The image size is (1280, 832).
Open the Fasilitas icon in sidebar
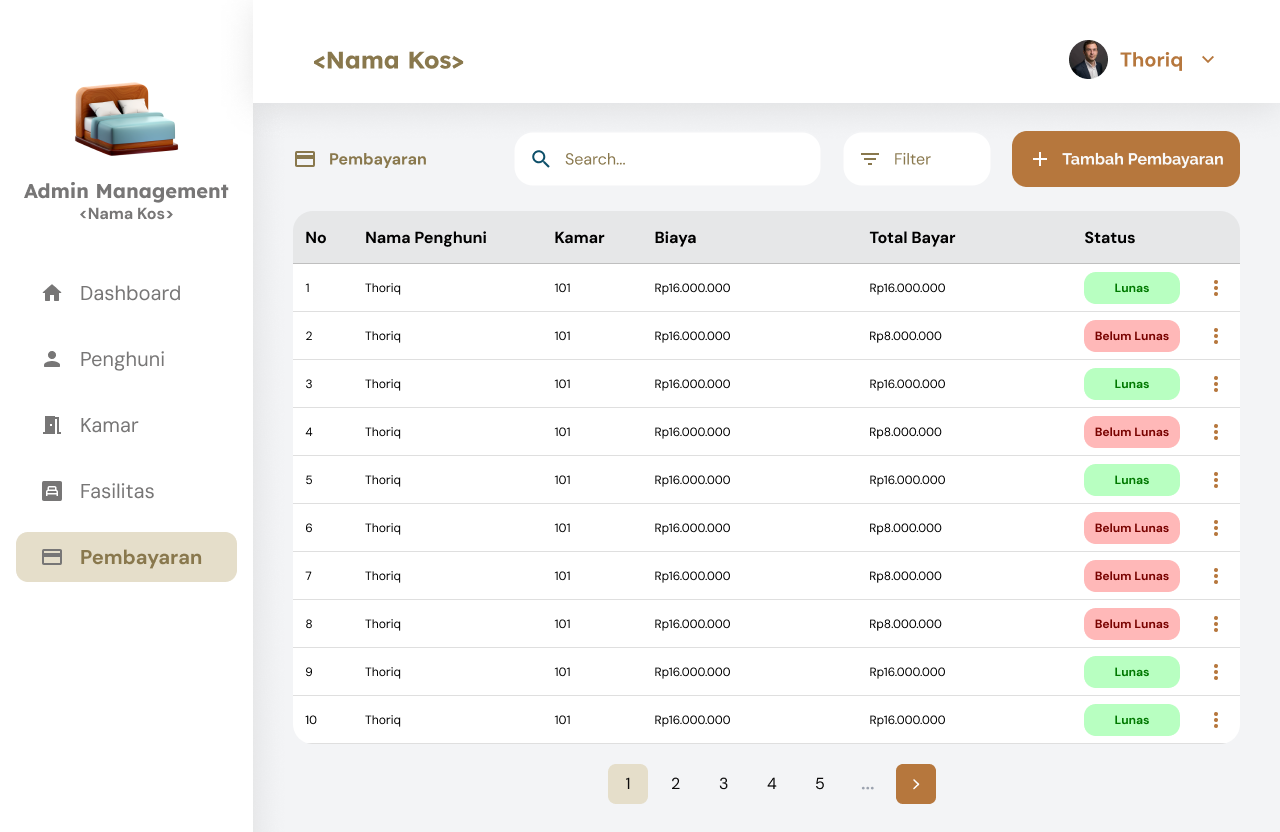[50, 490]
